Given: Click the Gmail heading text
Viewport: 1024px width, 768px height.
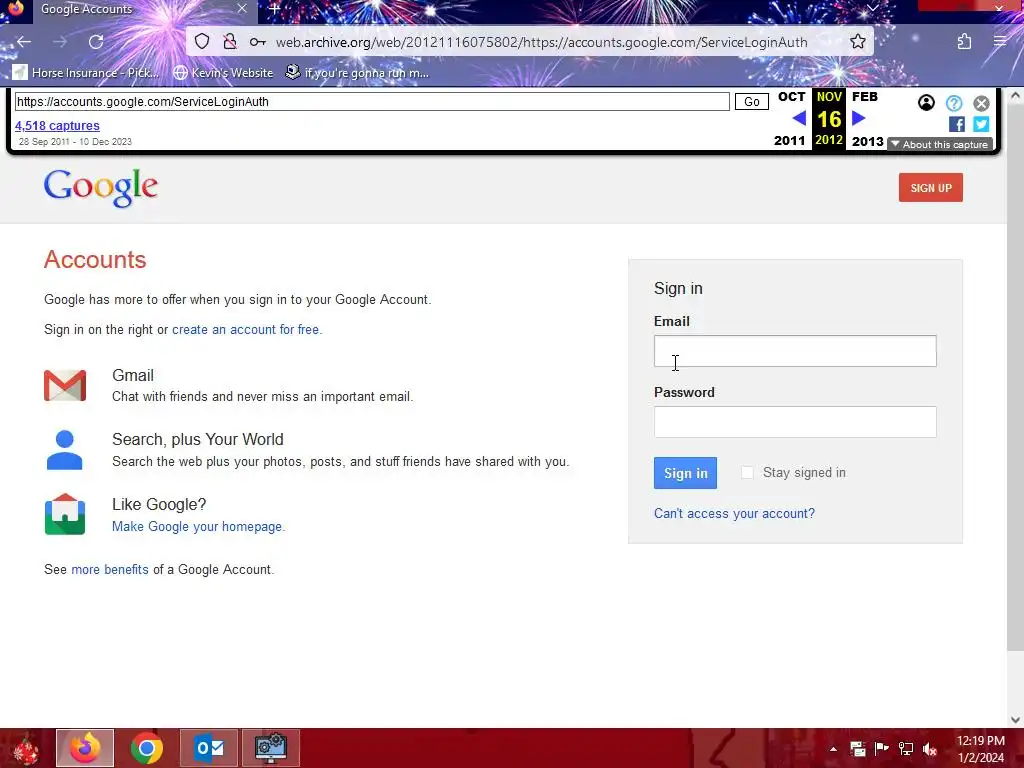Looking at the screenshot, I should coord(133,376).
